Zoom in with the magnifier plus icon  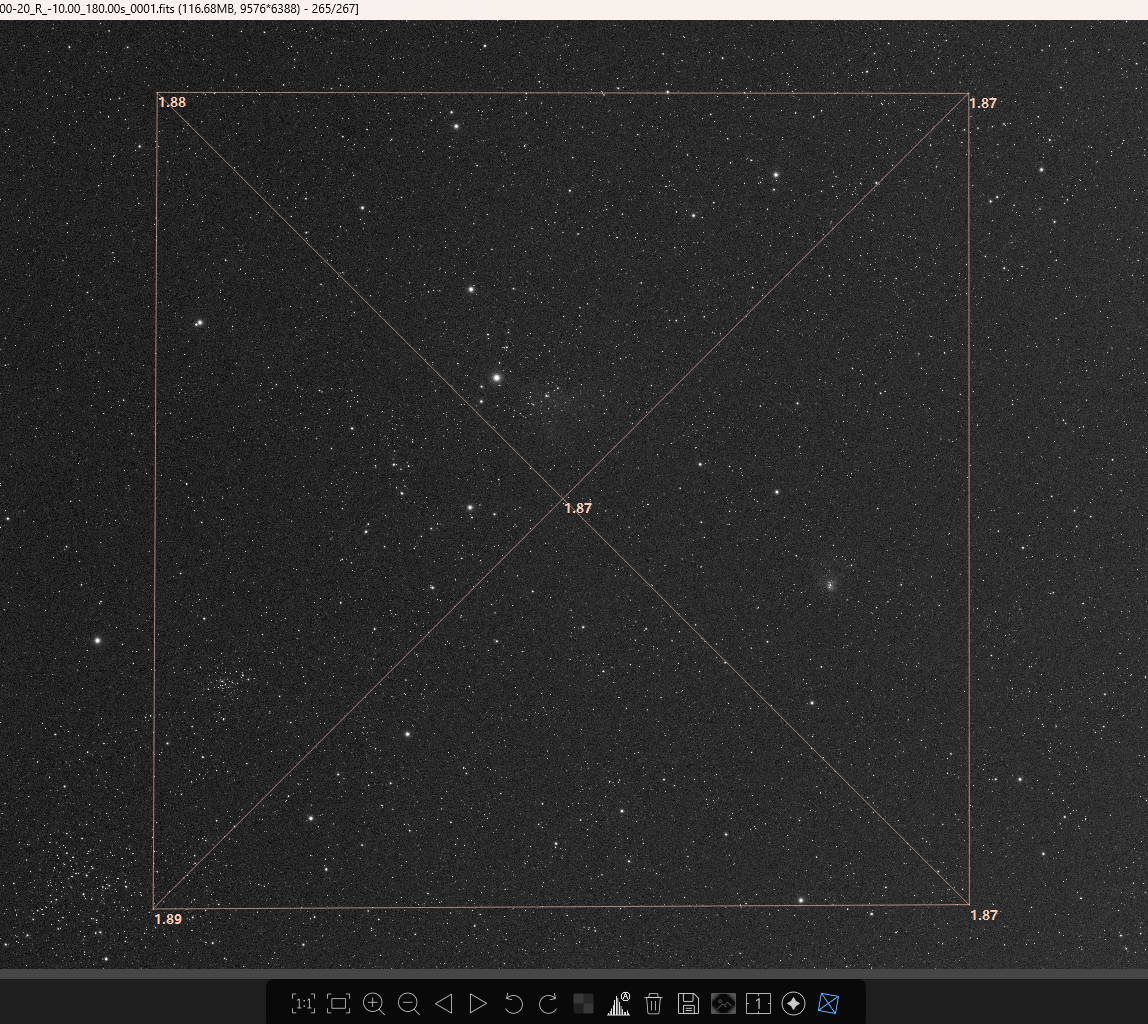tap(374, 1003)
